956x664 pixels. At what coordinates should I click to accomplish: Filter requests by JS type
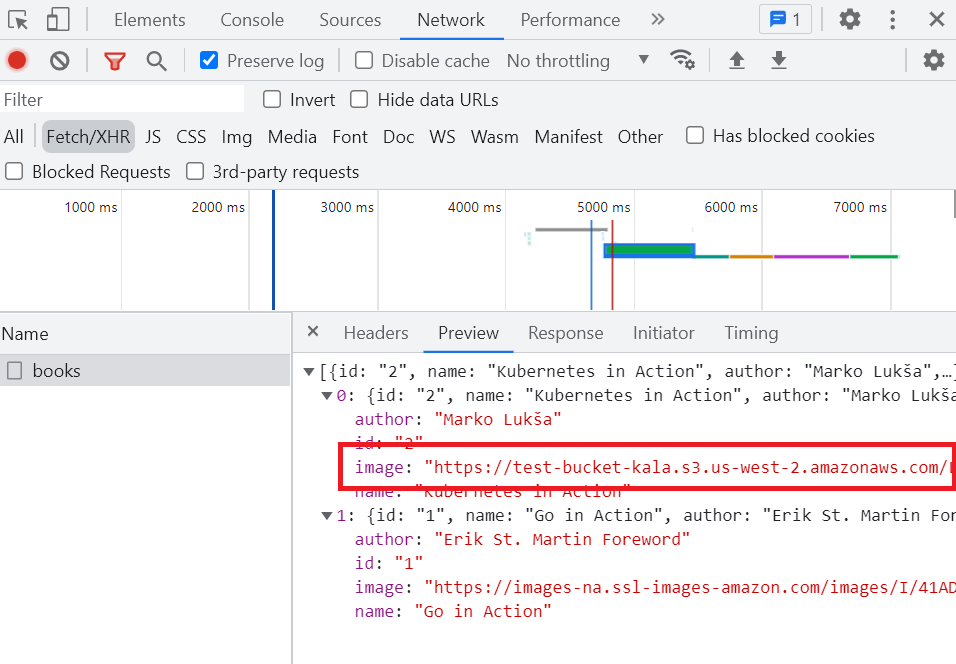153,137
